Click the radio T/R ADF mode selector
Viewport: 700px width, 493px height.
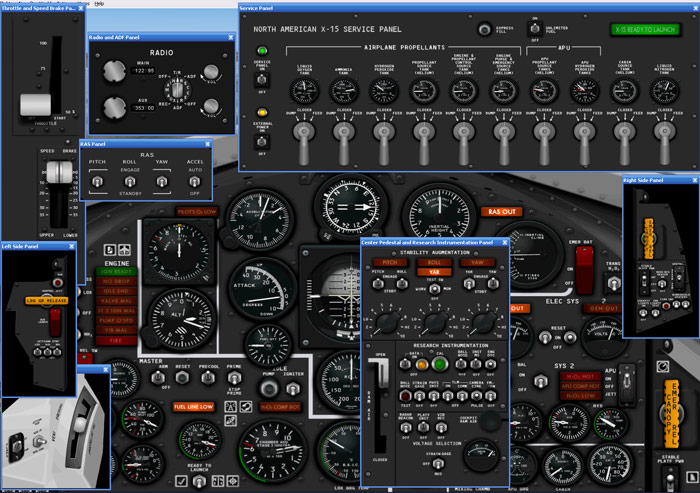[x=177, y=89]
